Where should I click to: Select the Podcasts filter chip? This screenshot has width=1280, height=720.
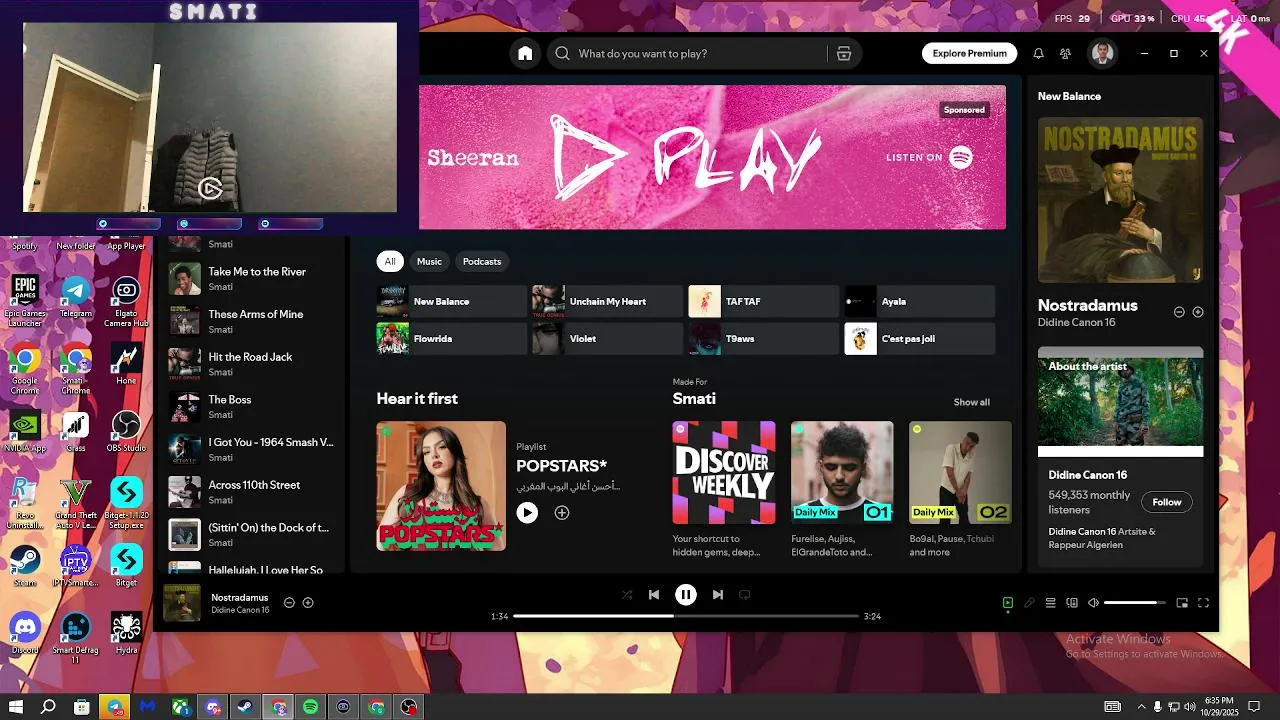pyautogui.click(x=482, y=262)
